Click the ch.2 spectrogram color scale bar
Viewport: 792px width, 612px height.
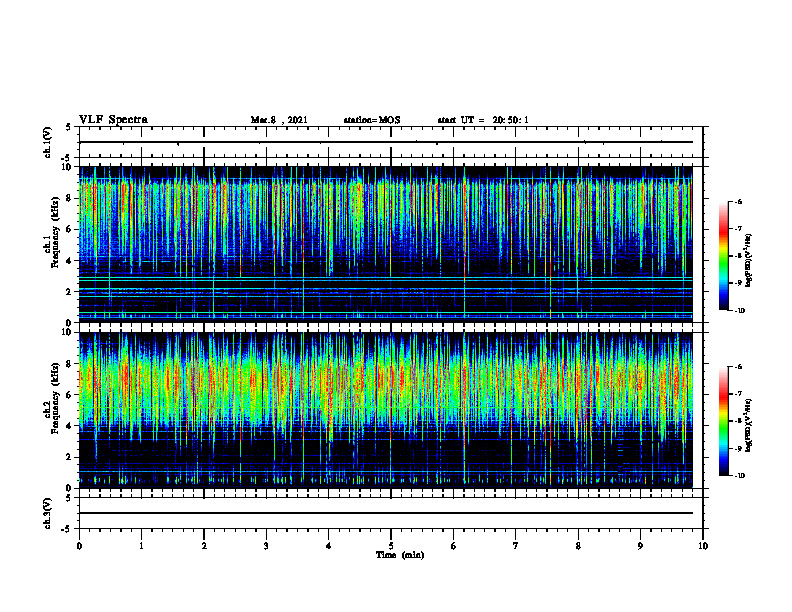click(724, 421)
